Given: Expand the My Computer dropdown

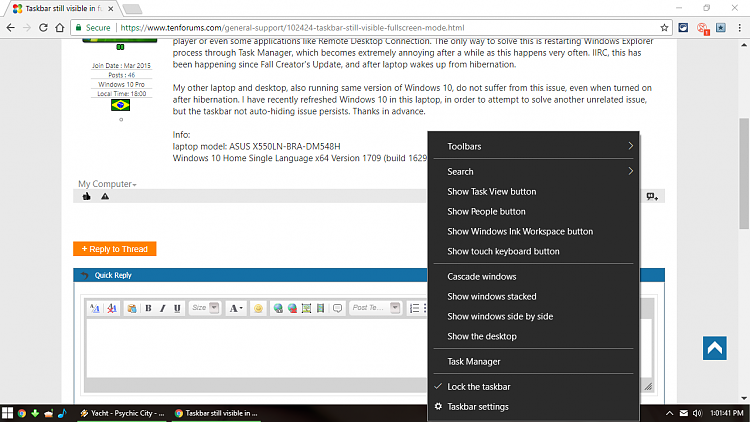Looking at the screenshot, I should point(107,184).
